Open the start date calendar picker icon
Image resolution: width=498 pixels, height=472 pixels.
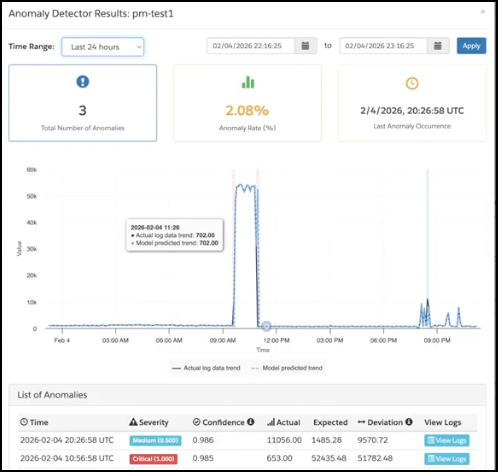(x=305, y=46)
